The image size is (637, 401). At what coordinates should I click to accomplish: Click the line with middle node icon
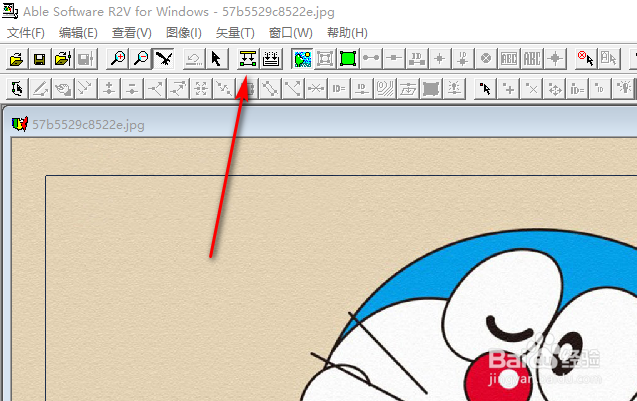pyautogui.click(x=394, y=59)
